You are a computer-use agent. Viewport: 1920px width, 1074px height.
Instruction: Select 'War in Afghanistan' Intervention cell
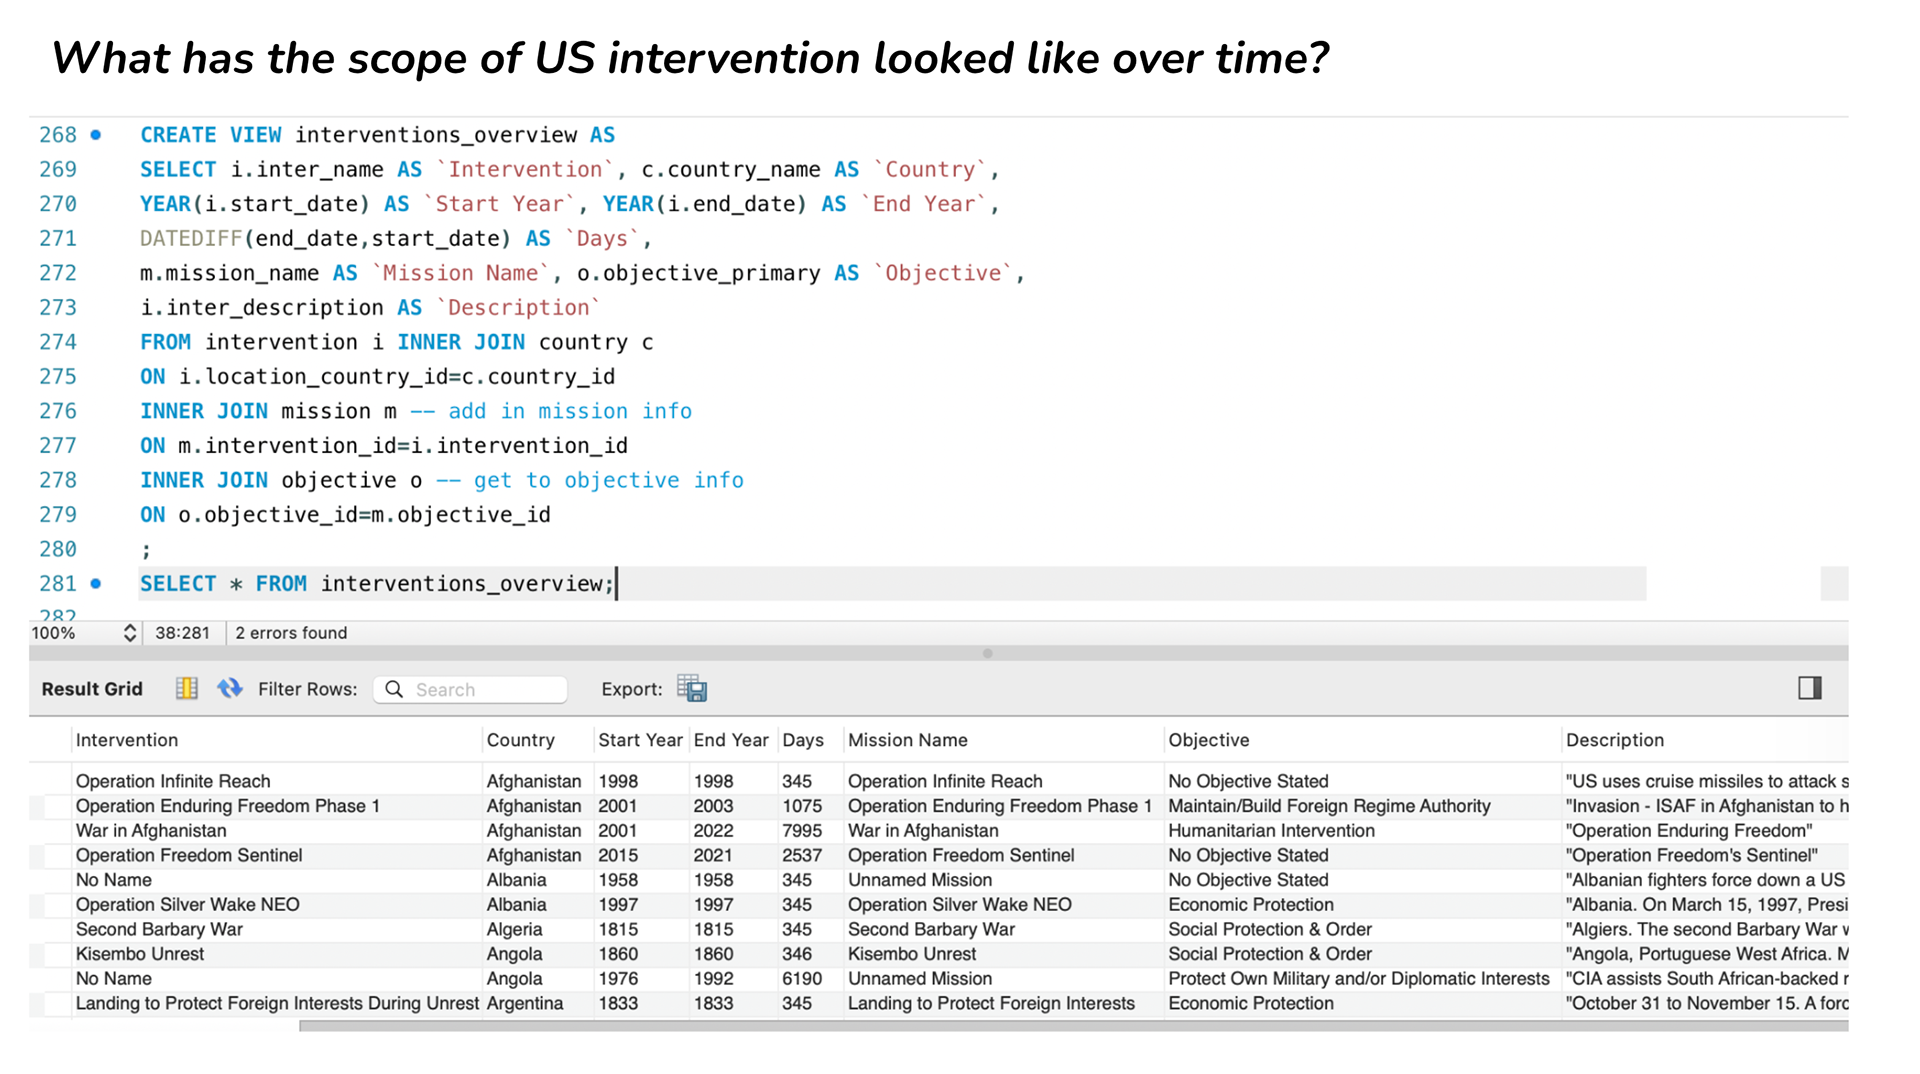151,831
